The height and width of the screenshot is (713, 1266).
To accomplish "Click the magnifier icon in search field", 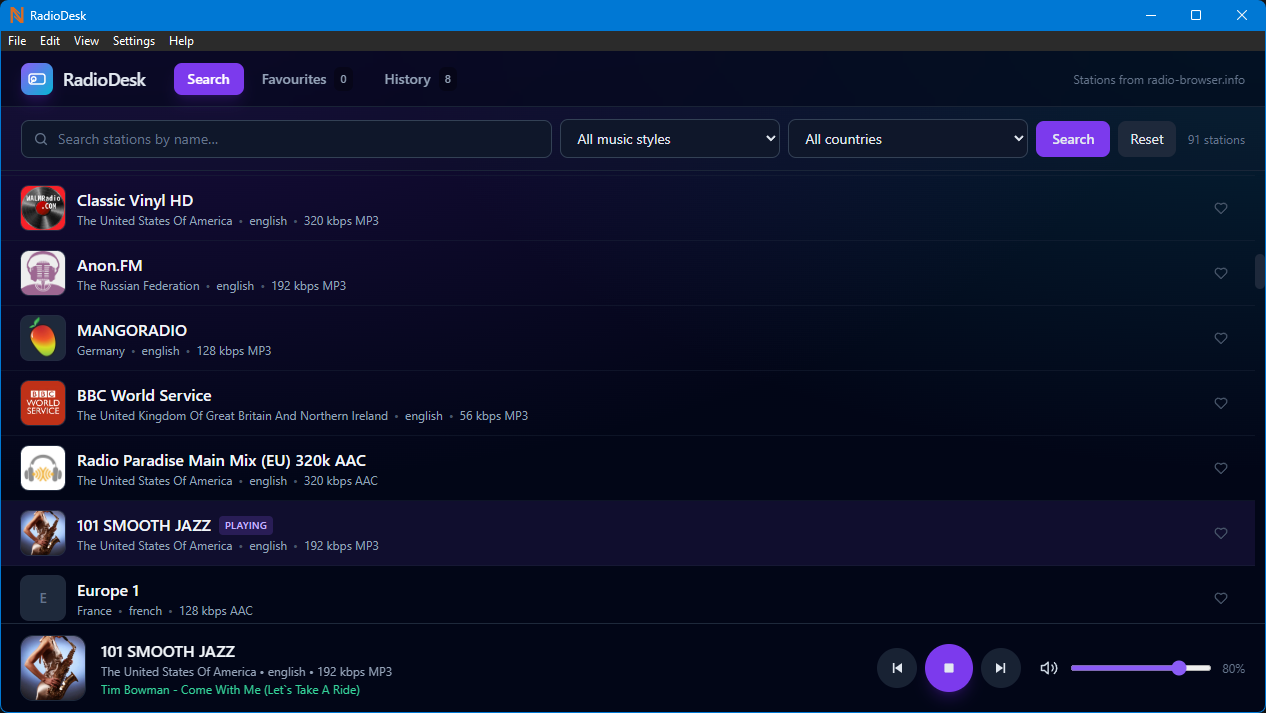I will [41, 139].
